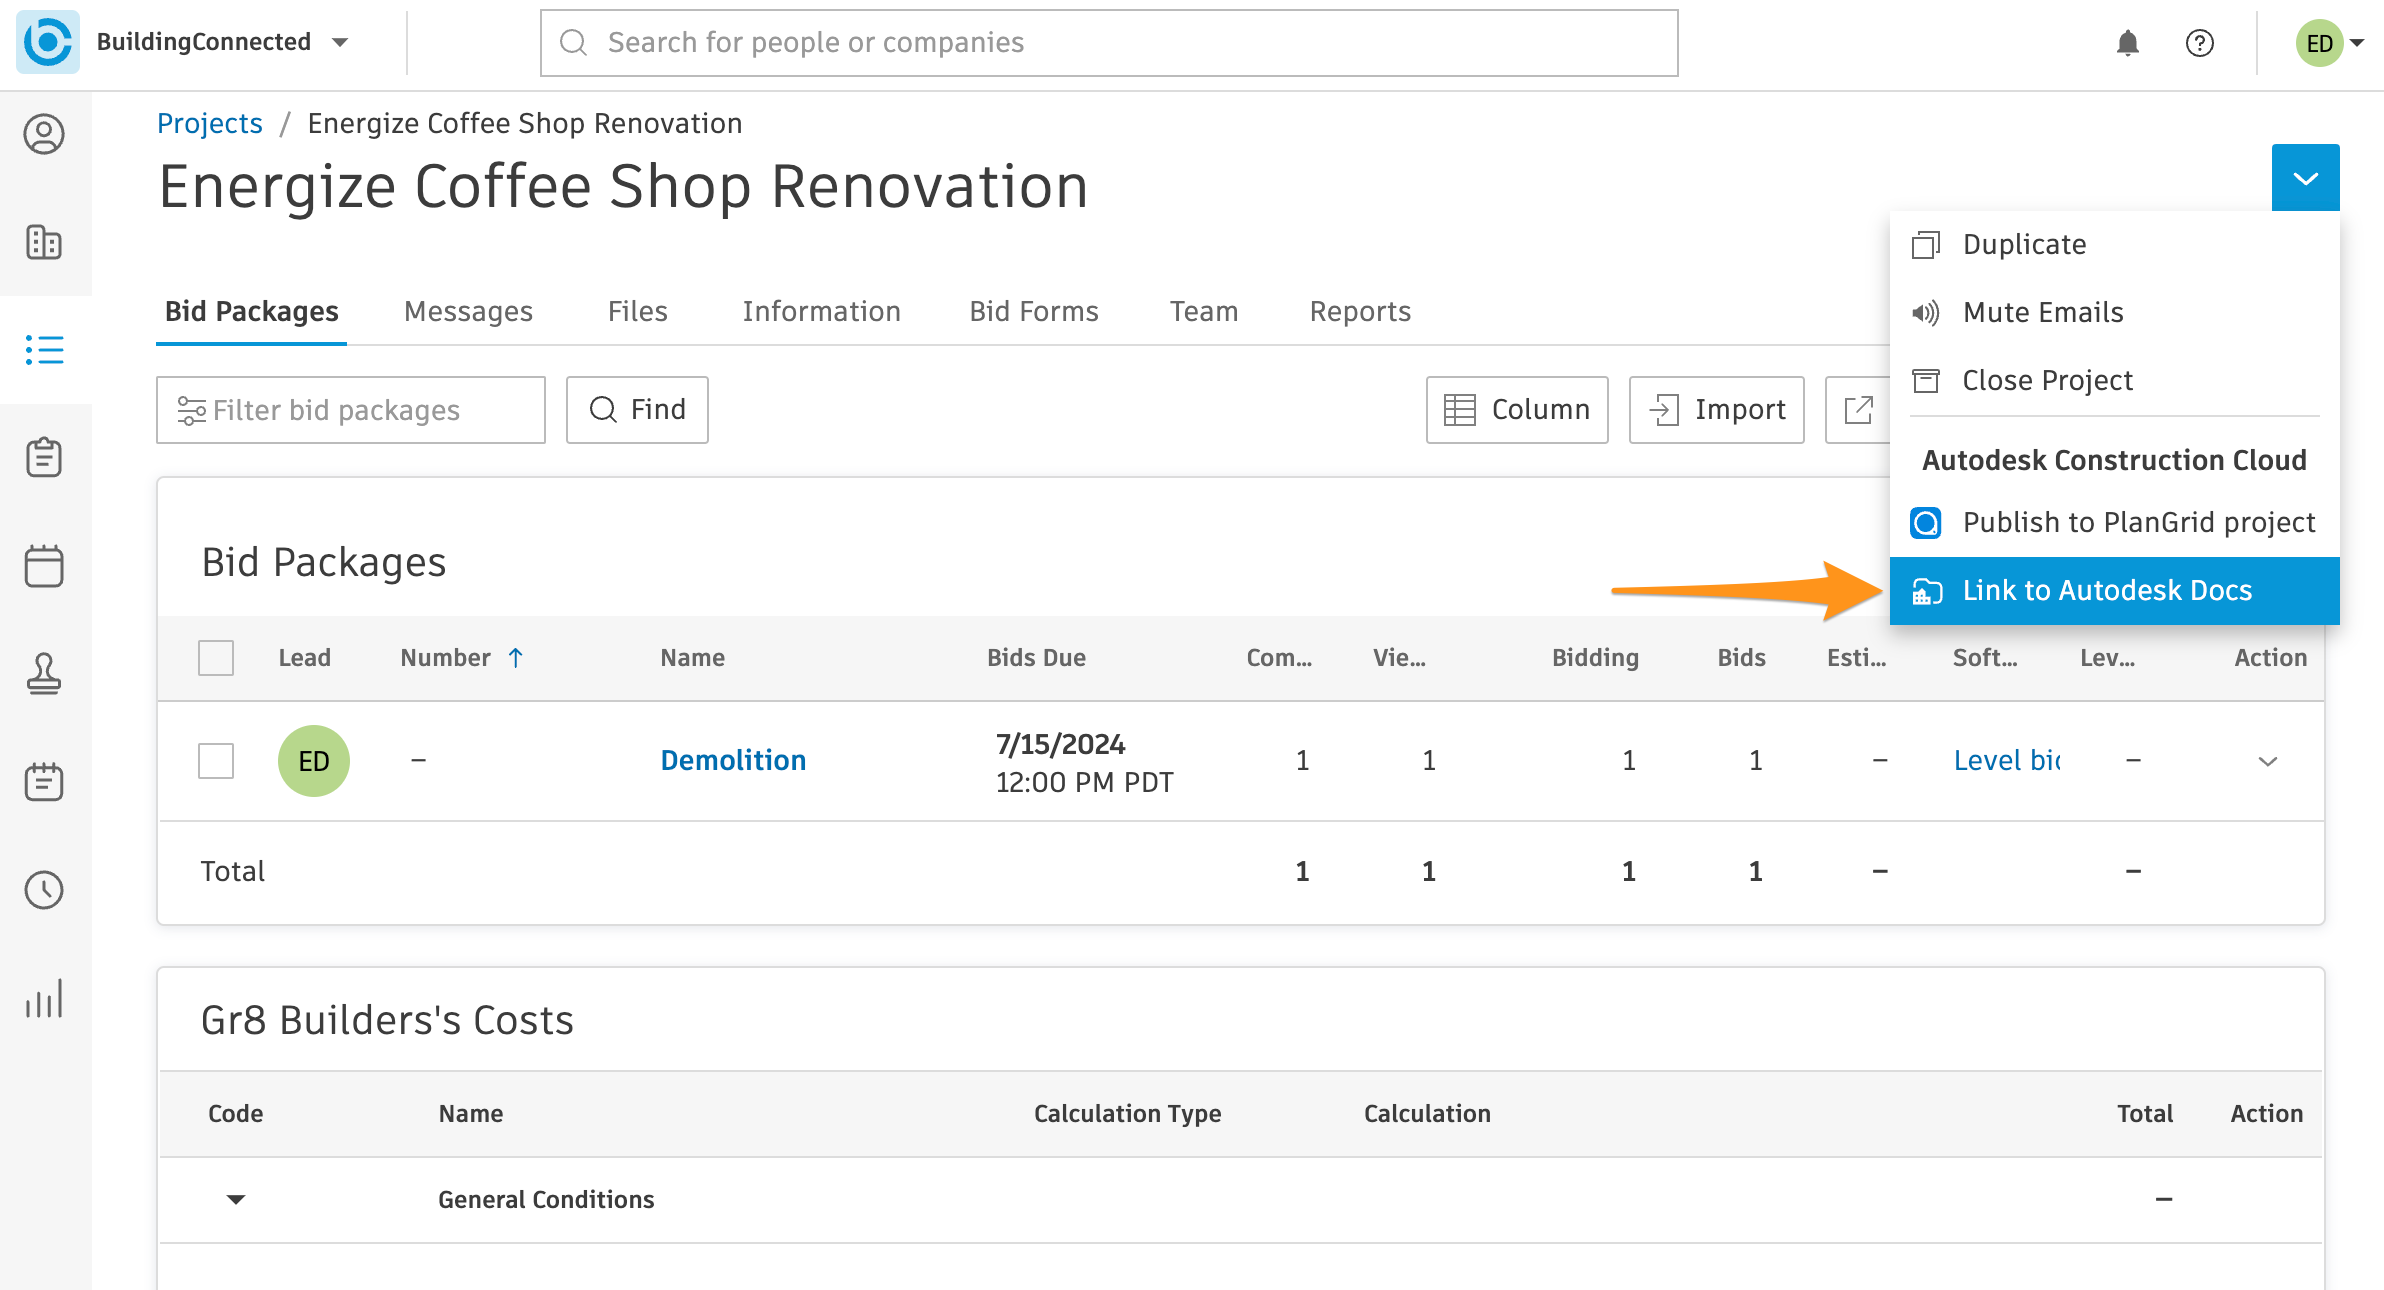
Task: Choose Link to Autodesk Docs
Action: pyautogui.click(x=2114, y=590)
